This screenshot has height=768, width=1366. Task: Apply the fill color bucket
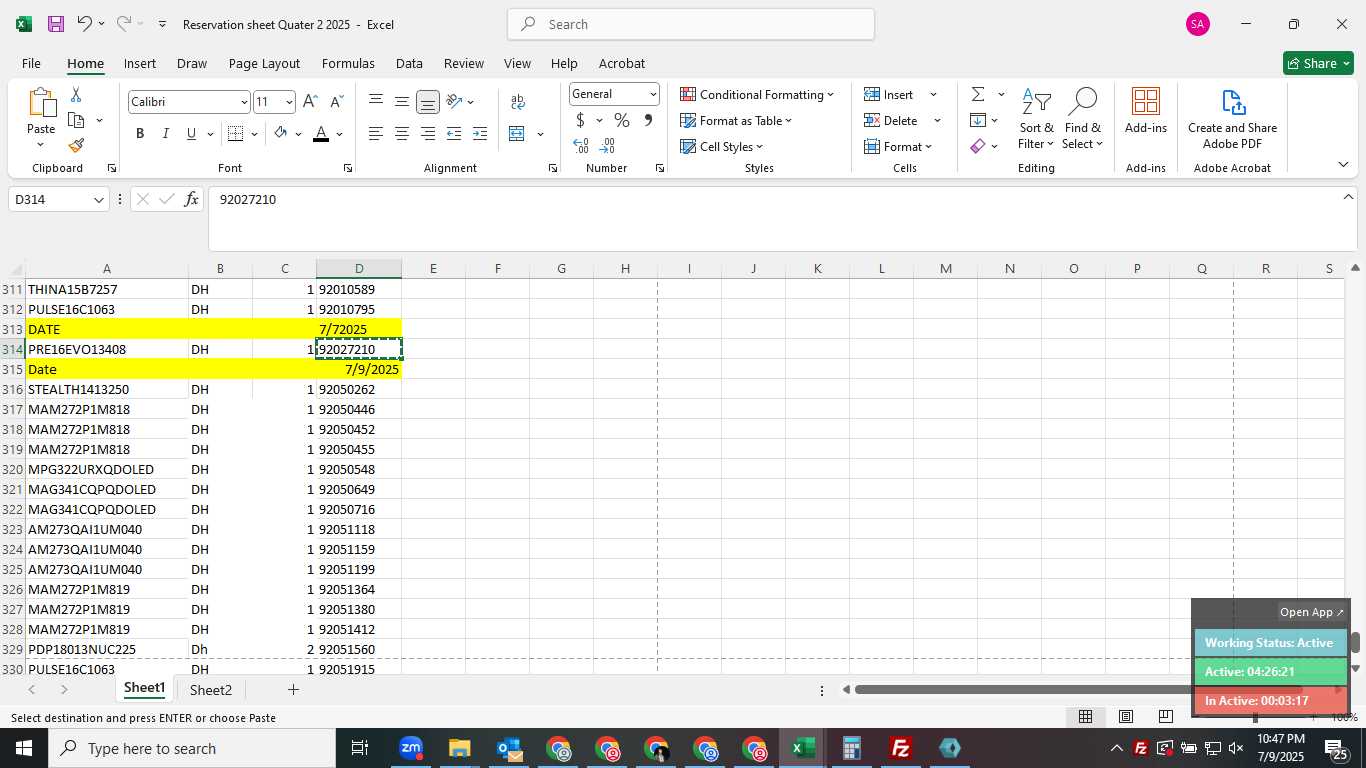pyautogui.click(x=281, y=133)
